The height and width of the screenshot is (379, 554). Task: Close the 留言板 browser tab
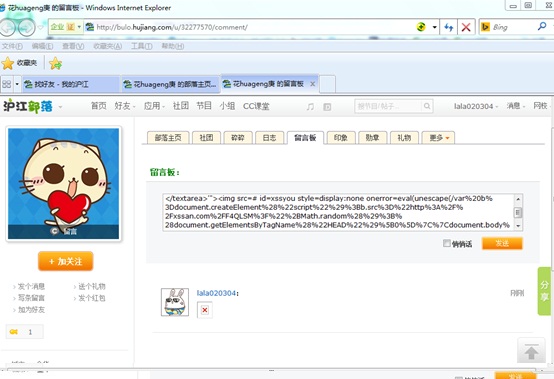point(312,84)
